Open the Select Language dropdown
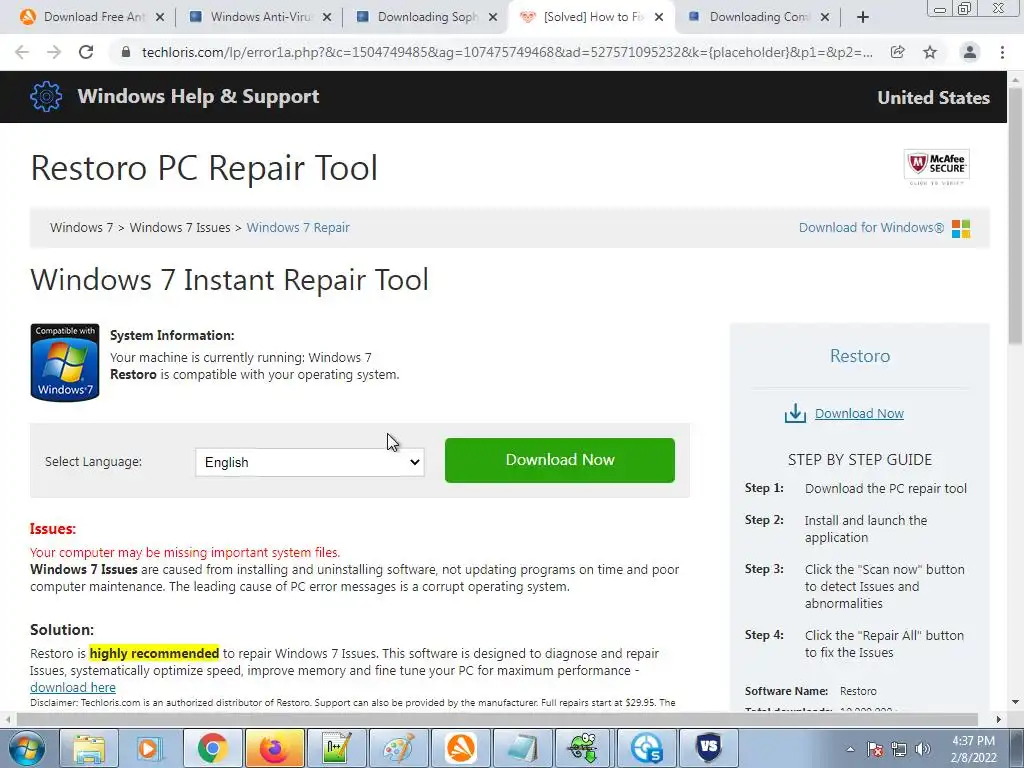Image resolution: width=1024 pixels, height=768 pixels. [310, 462]
